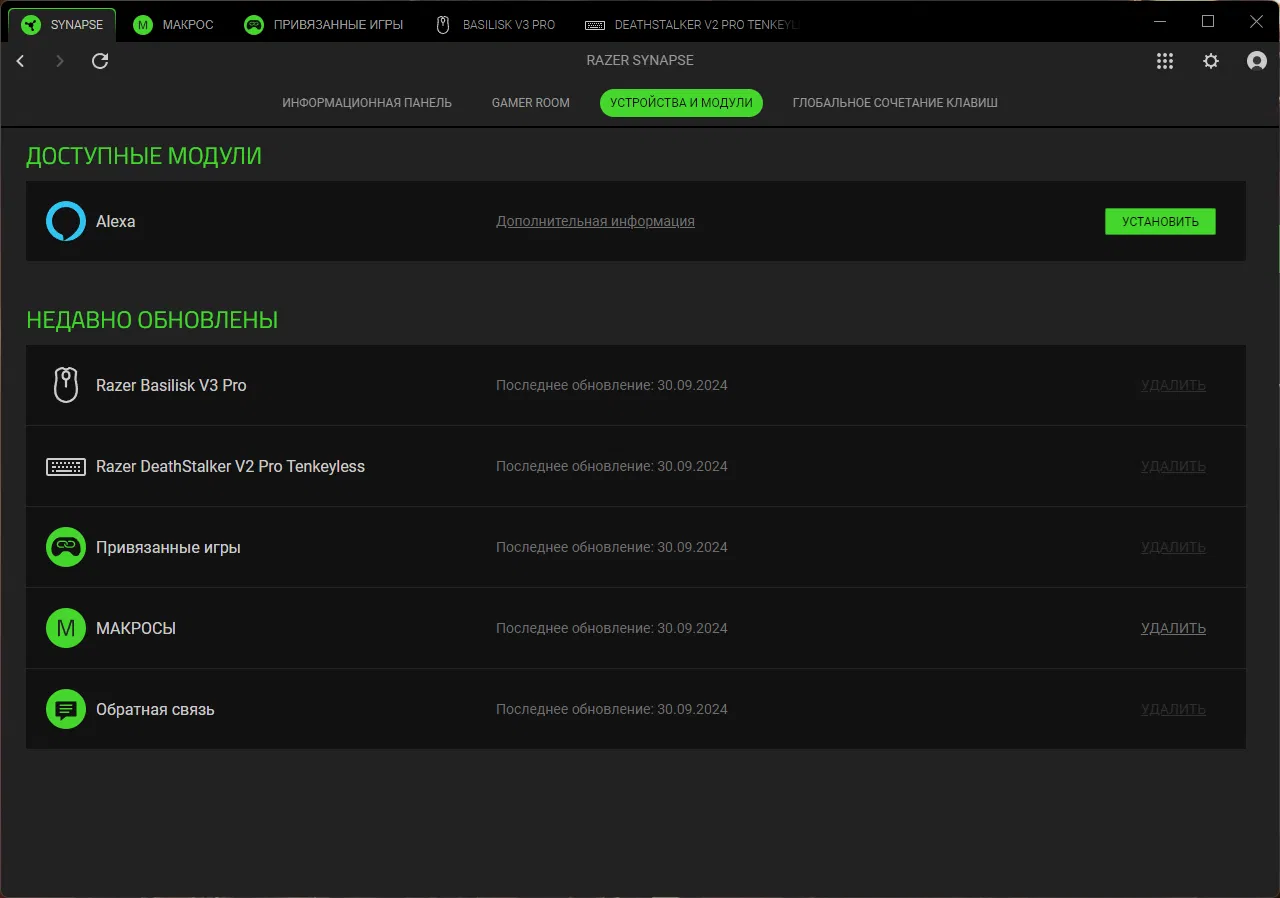
Task: Click the Razer Basilisk V3 Pro mouse icon
Action: point(66,385)
